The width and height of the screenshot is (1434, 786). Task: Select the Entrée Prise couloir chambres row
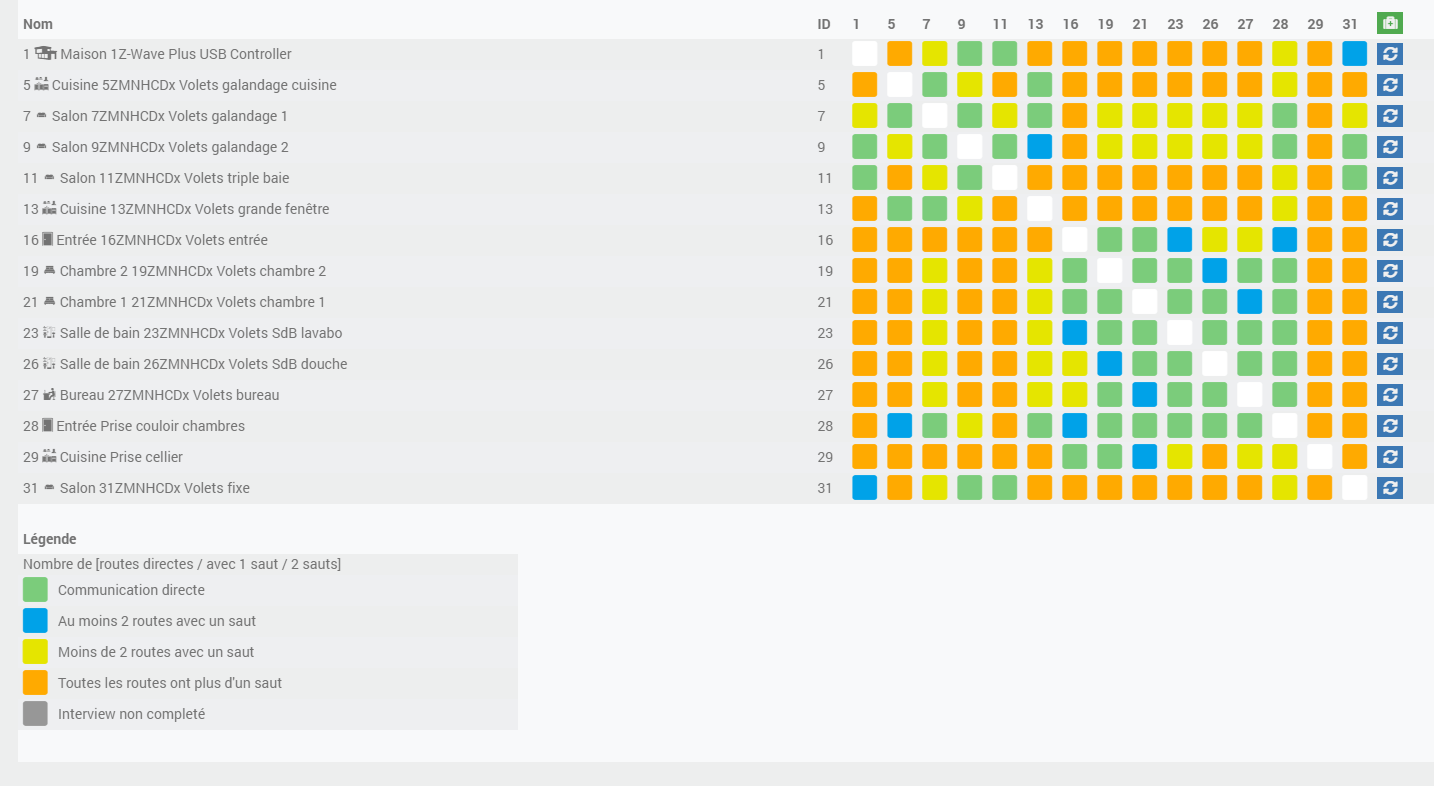click(x=150, y=426)
